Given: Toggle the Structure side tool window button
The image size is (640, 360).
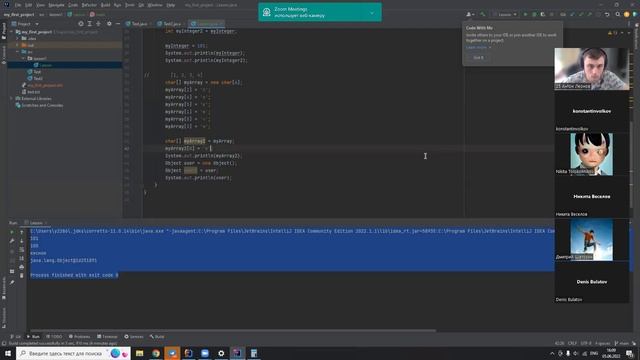Looking at the screenshot, I should [x=4, y=317].
